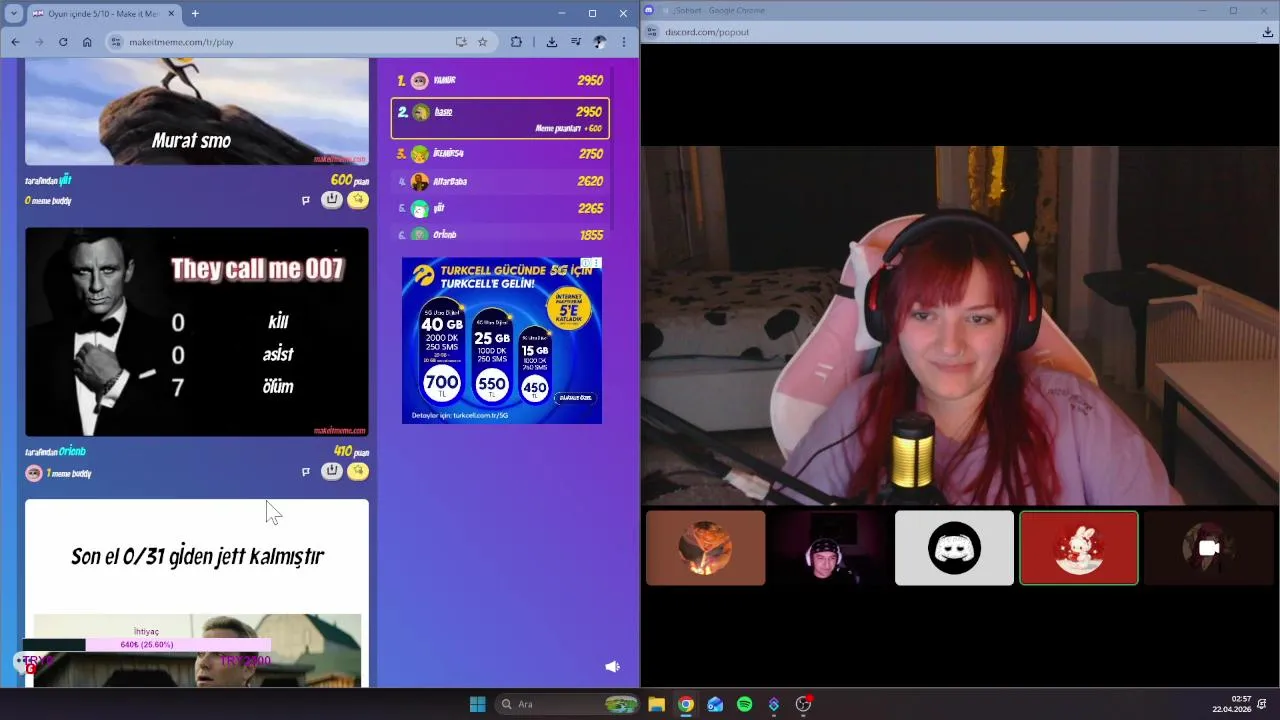Select participant tile with camera icon
Screen dimensions: 1280x720
(x=1210, y=548)
